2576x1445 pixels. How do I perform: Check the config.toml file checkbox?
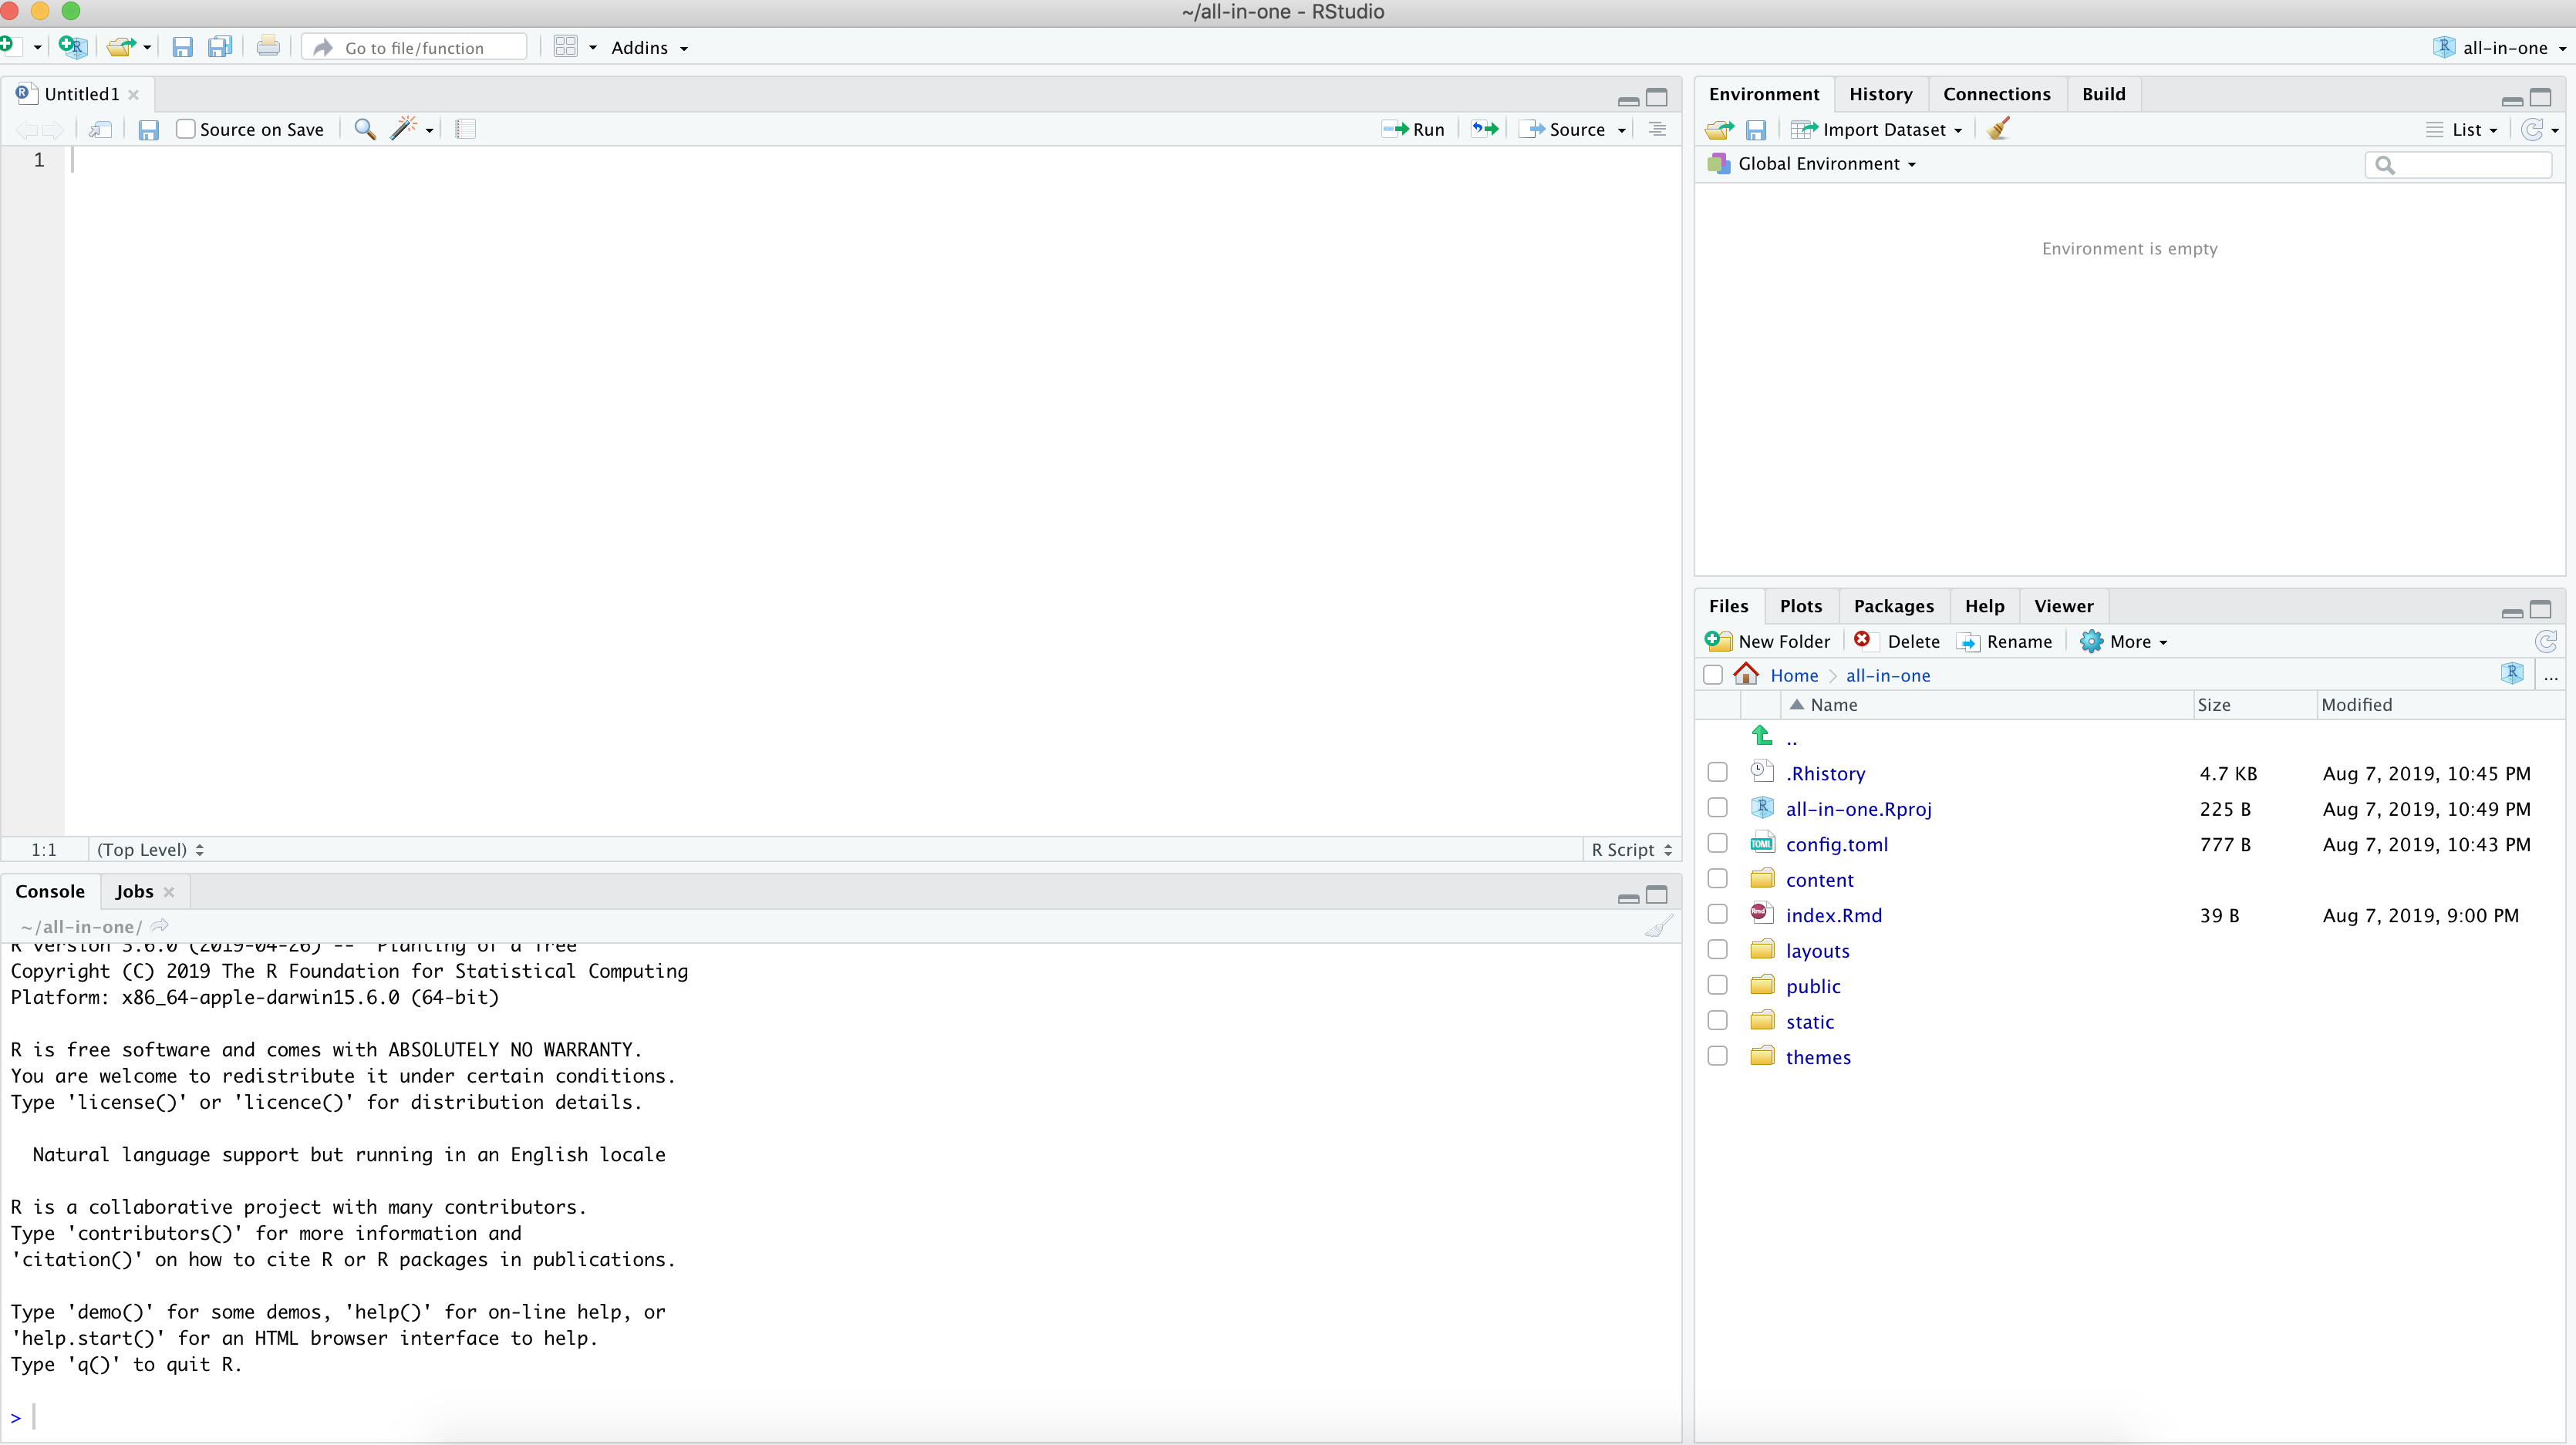pyautogui.click(x=1718, y=844)
